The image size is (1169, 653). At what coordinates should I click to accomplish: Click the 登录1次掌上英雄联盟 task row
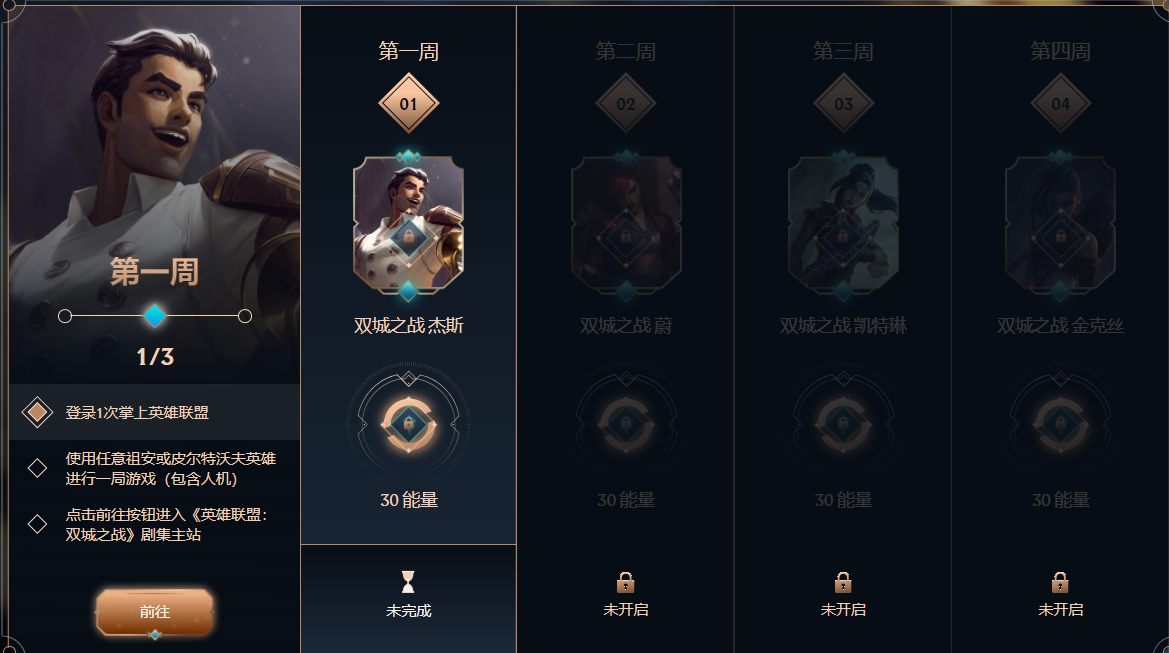click(x=155, y=412)
